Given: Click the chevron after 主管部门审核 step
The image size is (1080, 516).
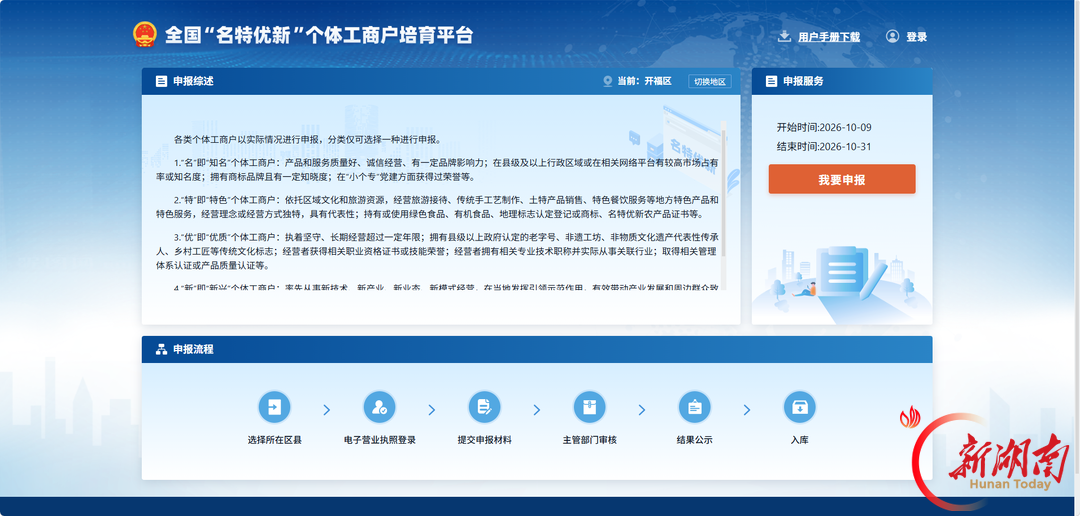Looking at the screenshot, I should [x=642, y=410].
